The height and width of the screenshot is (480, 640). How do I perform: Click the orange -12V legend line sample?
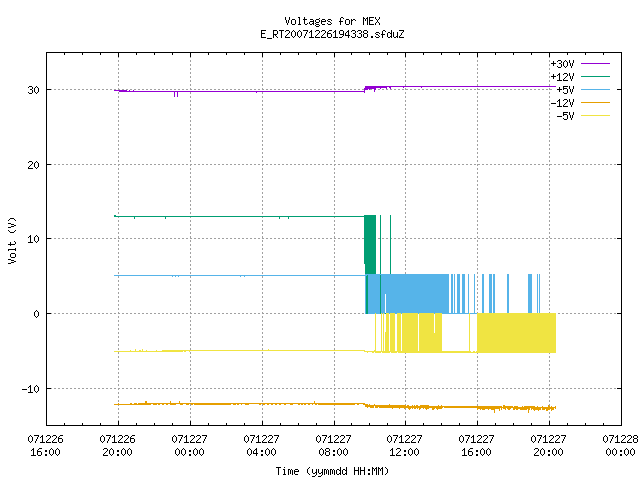[x=595, y=102]
